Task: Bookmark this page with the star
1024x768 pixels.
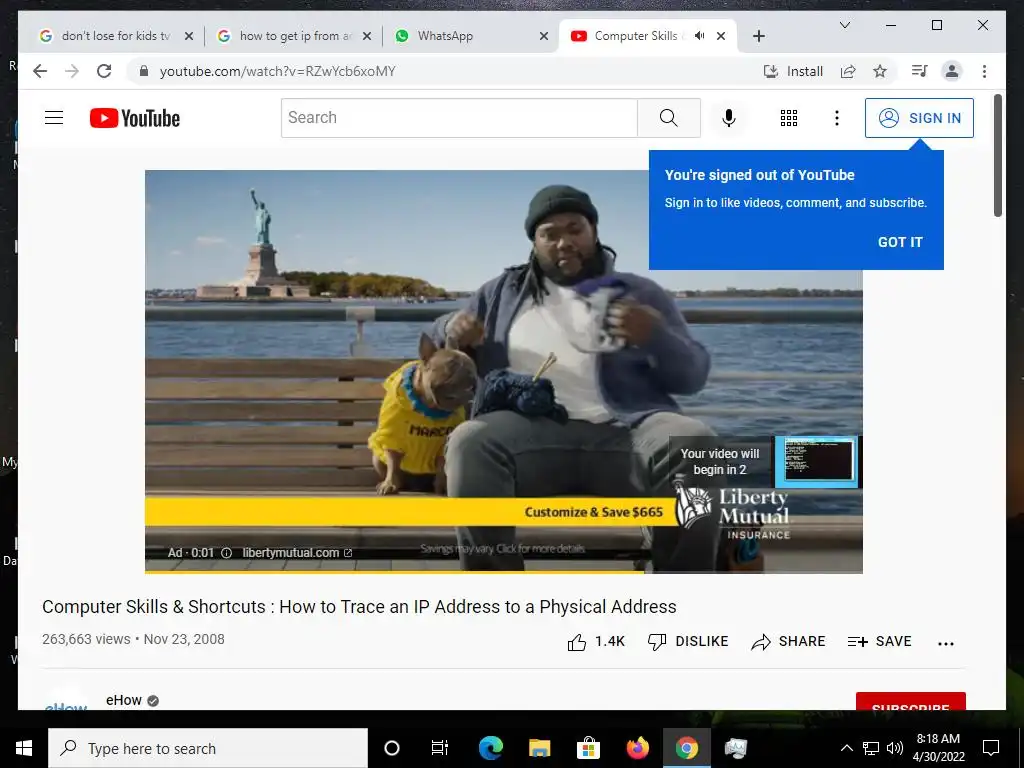Action: (880, 71)
